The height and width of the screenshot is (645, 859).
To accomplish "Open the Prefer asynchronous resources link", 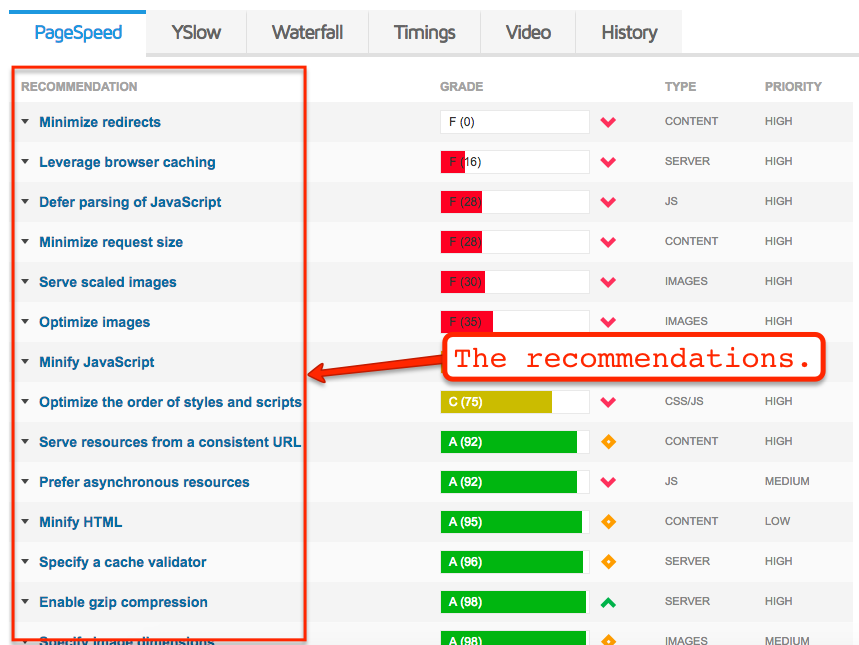I will point(145,482).
